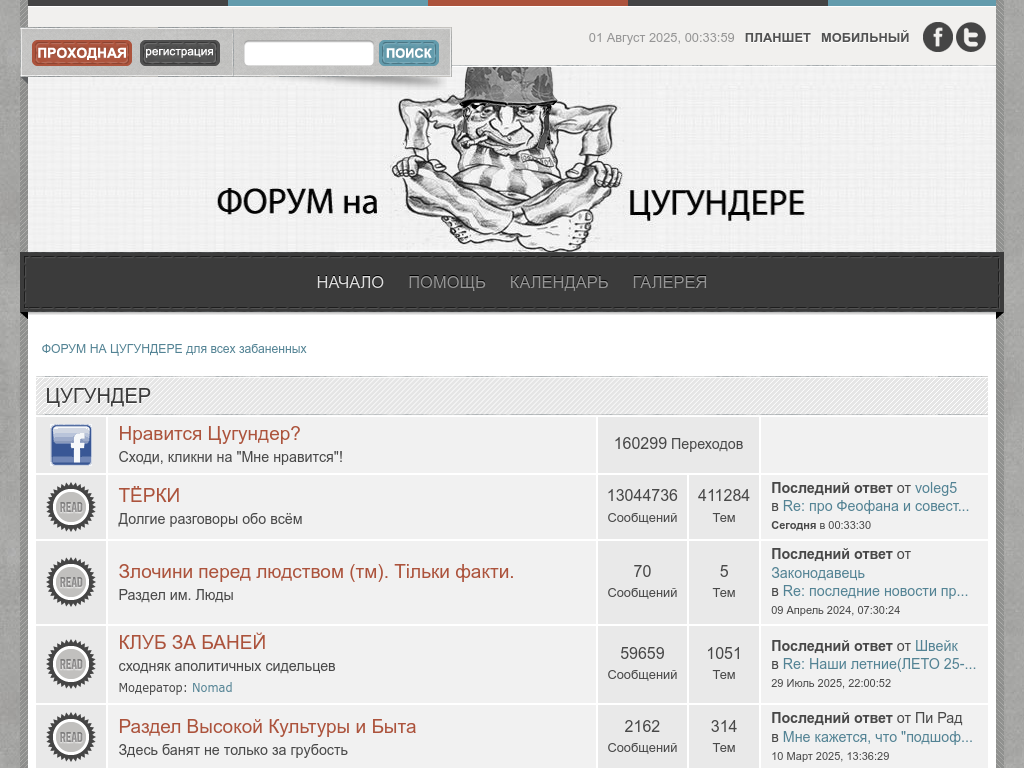Click the READ badge beside Злочини перед людством
Viewport: 1024px width, 768px height.
click(x=71, y=582)
